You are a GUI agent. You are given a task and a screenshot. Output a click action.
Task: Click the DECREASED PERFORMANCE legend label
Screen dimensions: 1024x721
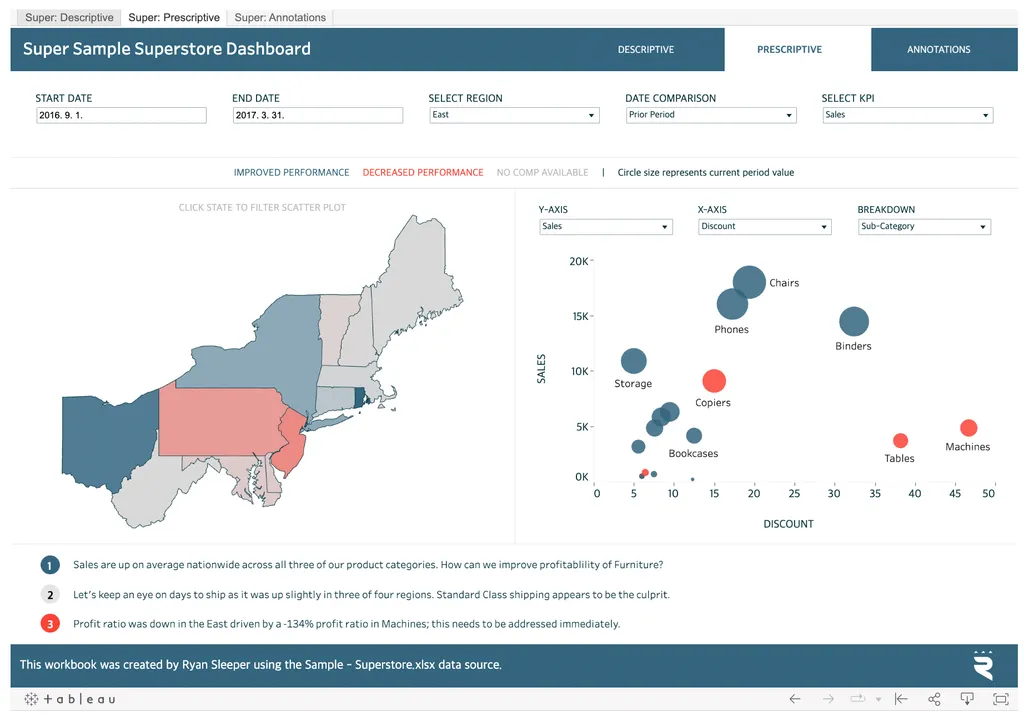[423, 172]
